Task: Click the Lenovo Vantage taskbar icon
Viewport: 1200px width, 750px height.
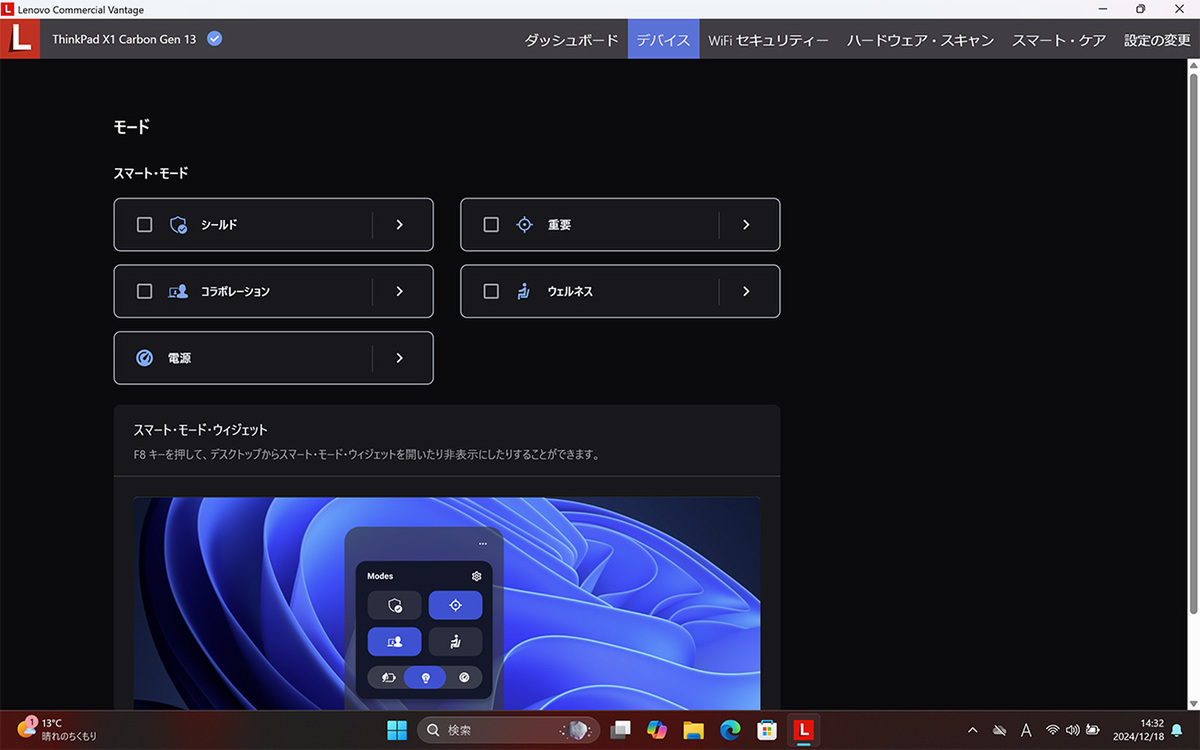Action: [x=803, y=730]
